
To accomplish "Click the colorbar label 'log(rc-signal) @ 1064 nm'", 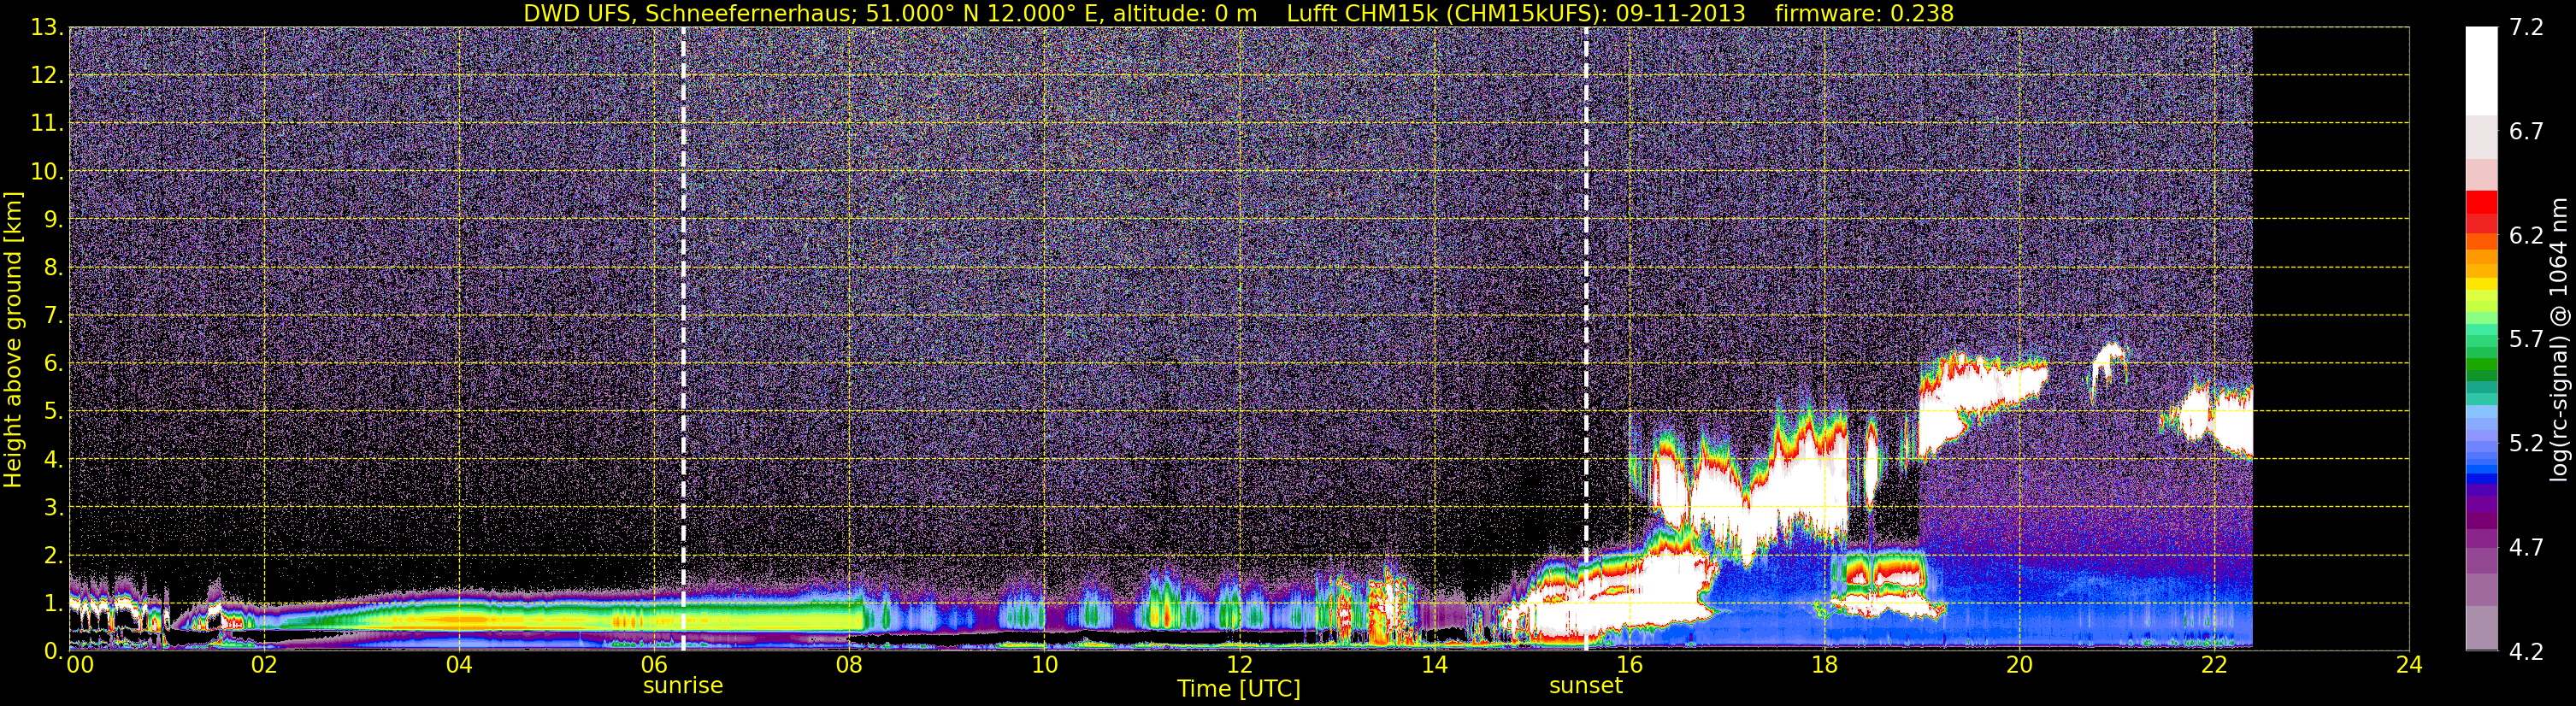I will [x=2558, y=339].
